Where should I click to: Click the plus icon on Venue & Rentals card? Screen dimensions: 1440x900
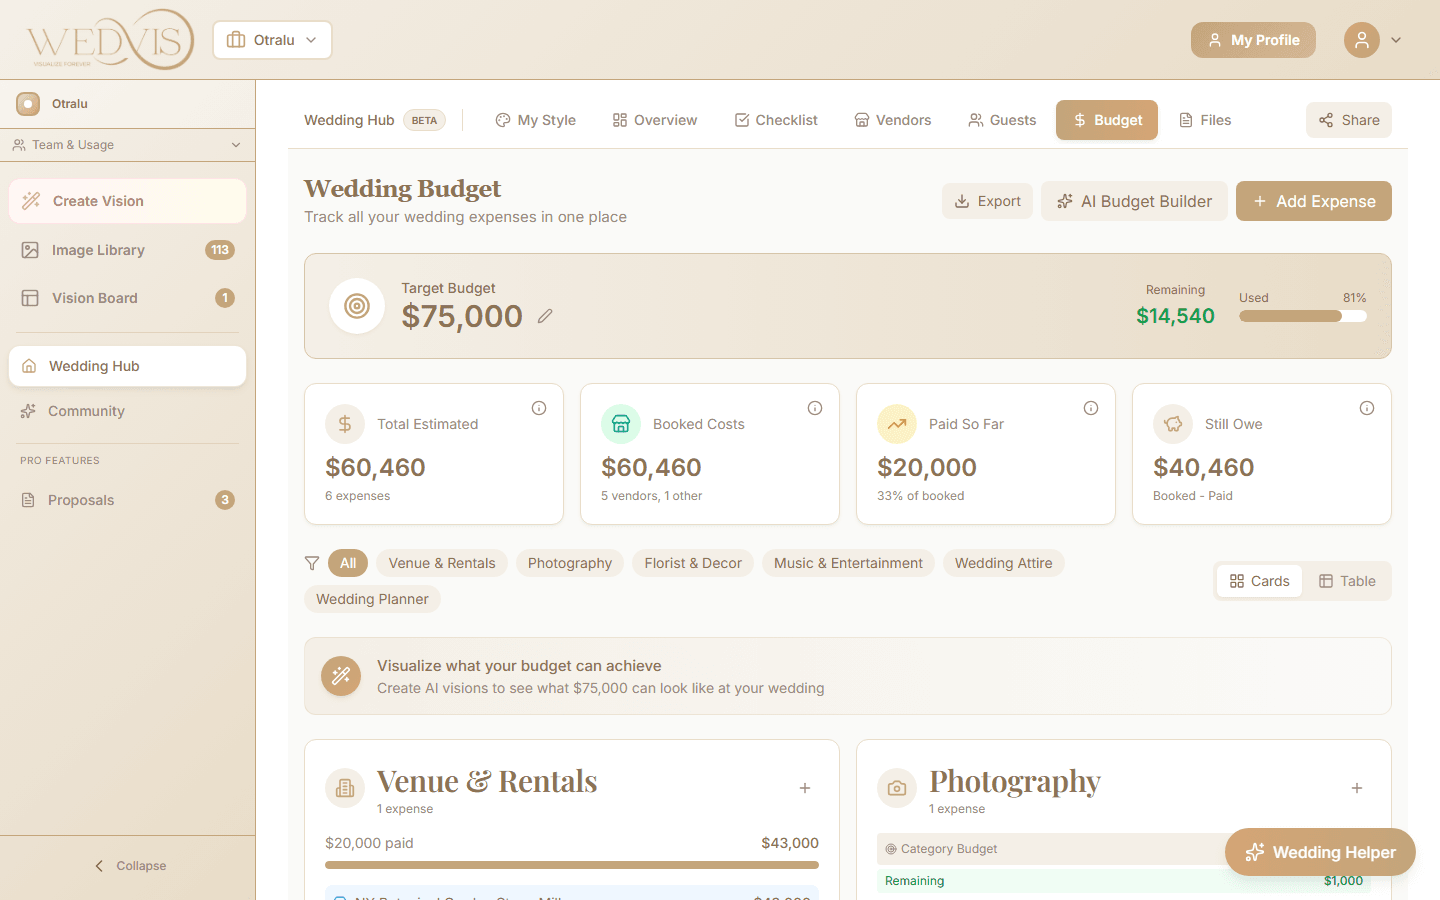tap(805, 788)
